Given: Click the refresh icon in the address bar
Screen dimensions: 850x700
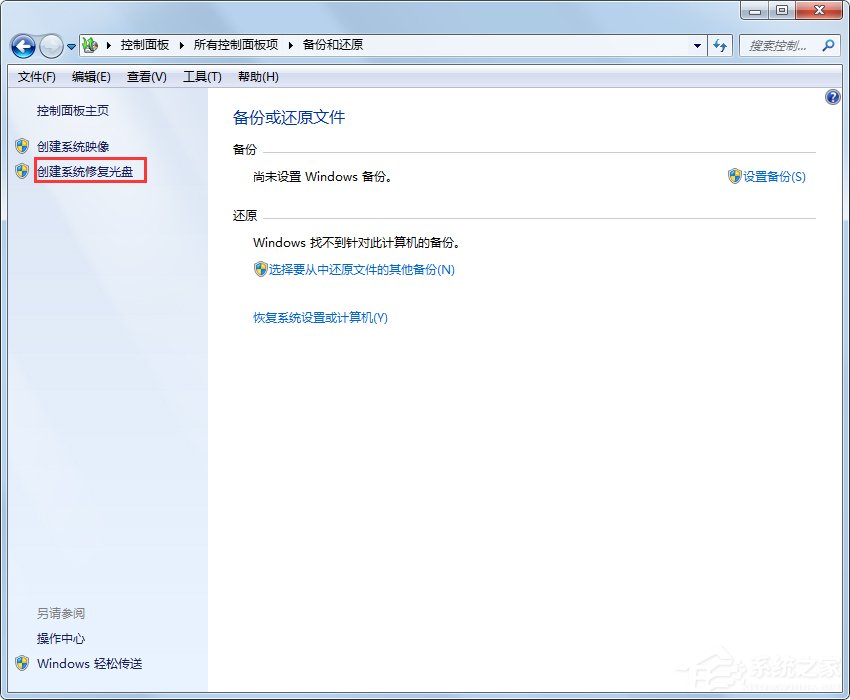Looking at the screenshot, I should 720,46.
